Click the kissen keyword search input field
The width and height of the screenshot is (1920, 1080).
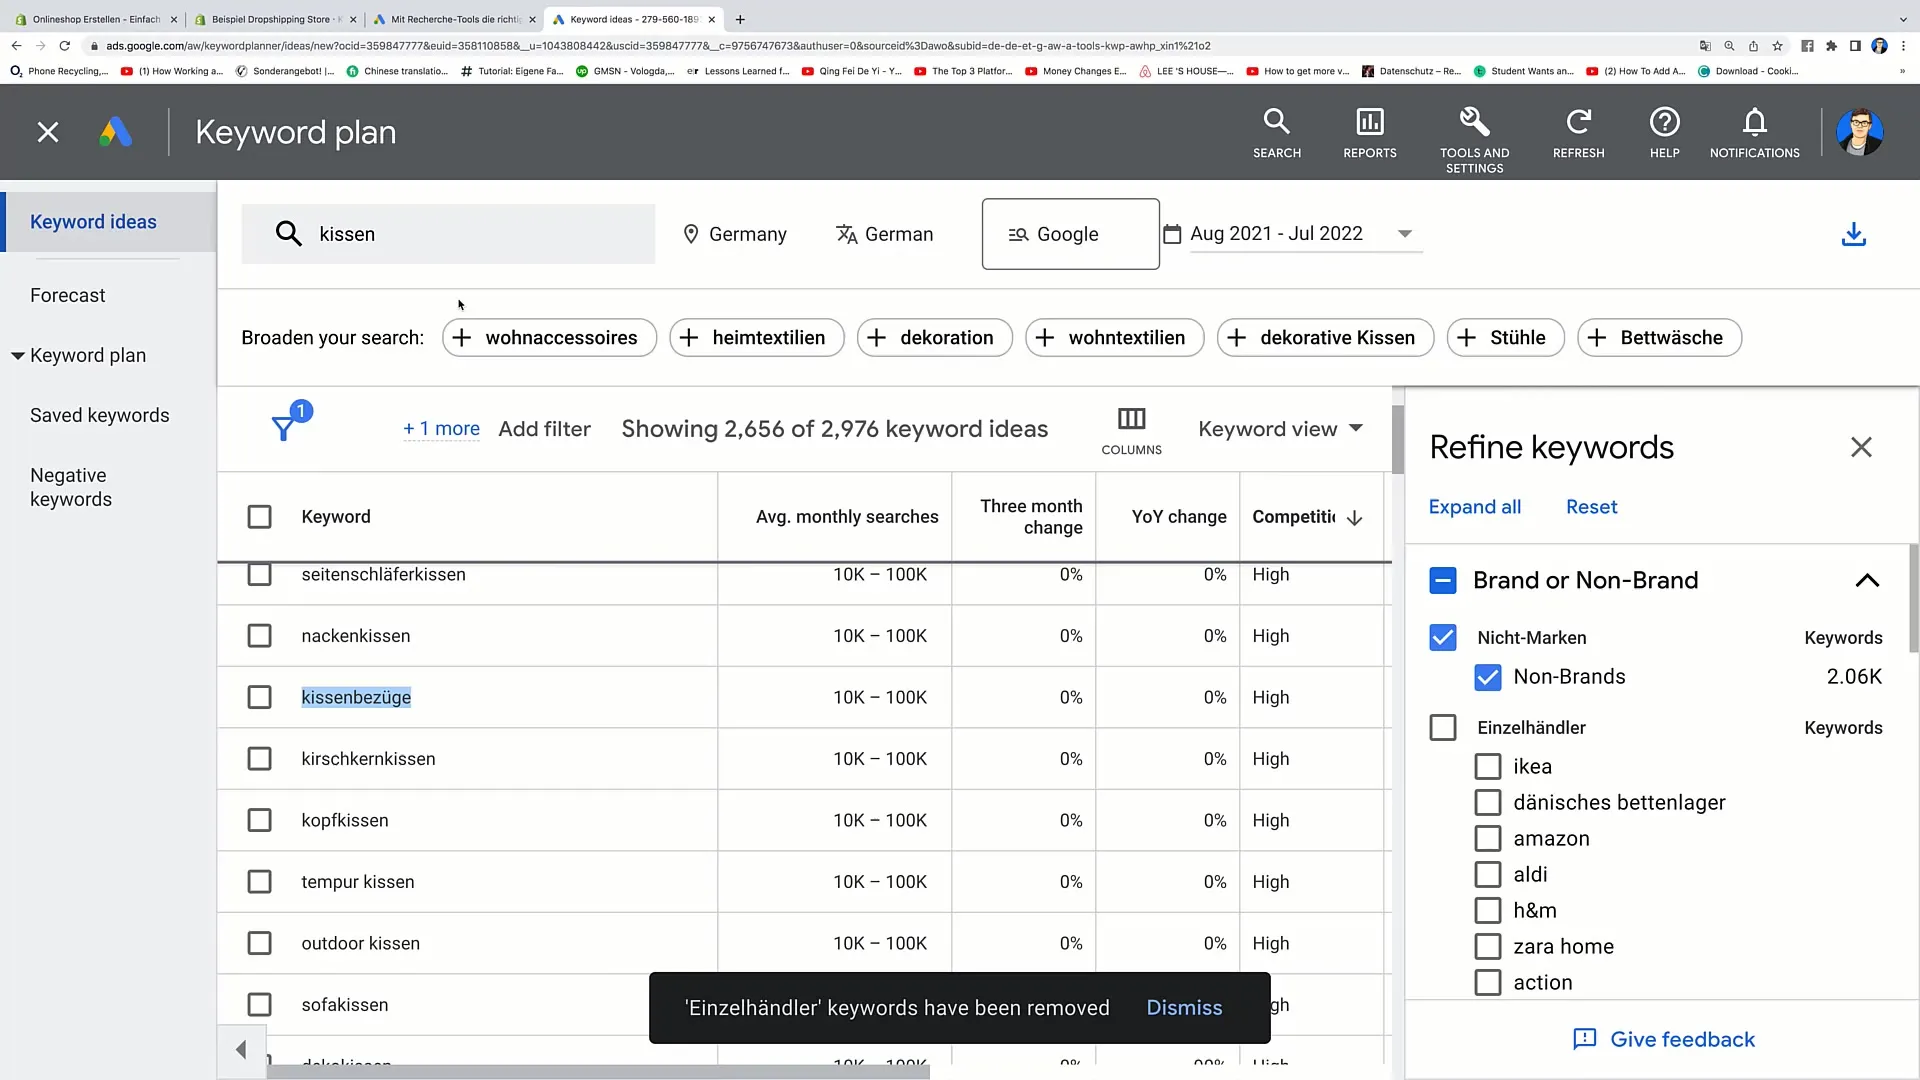(448, 233)
